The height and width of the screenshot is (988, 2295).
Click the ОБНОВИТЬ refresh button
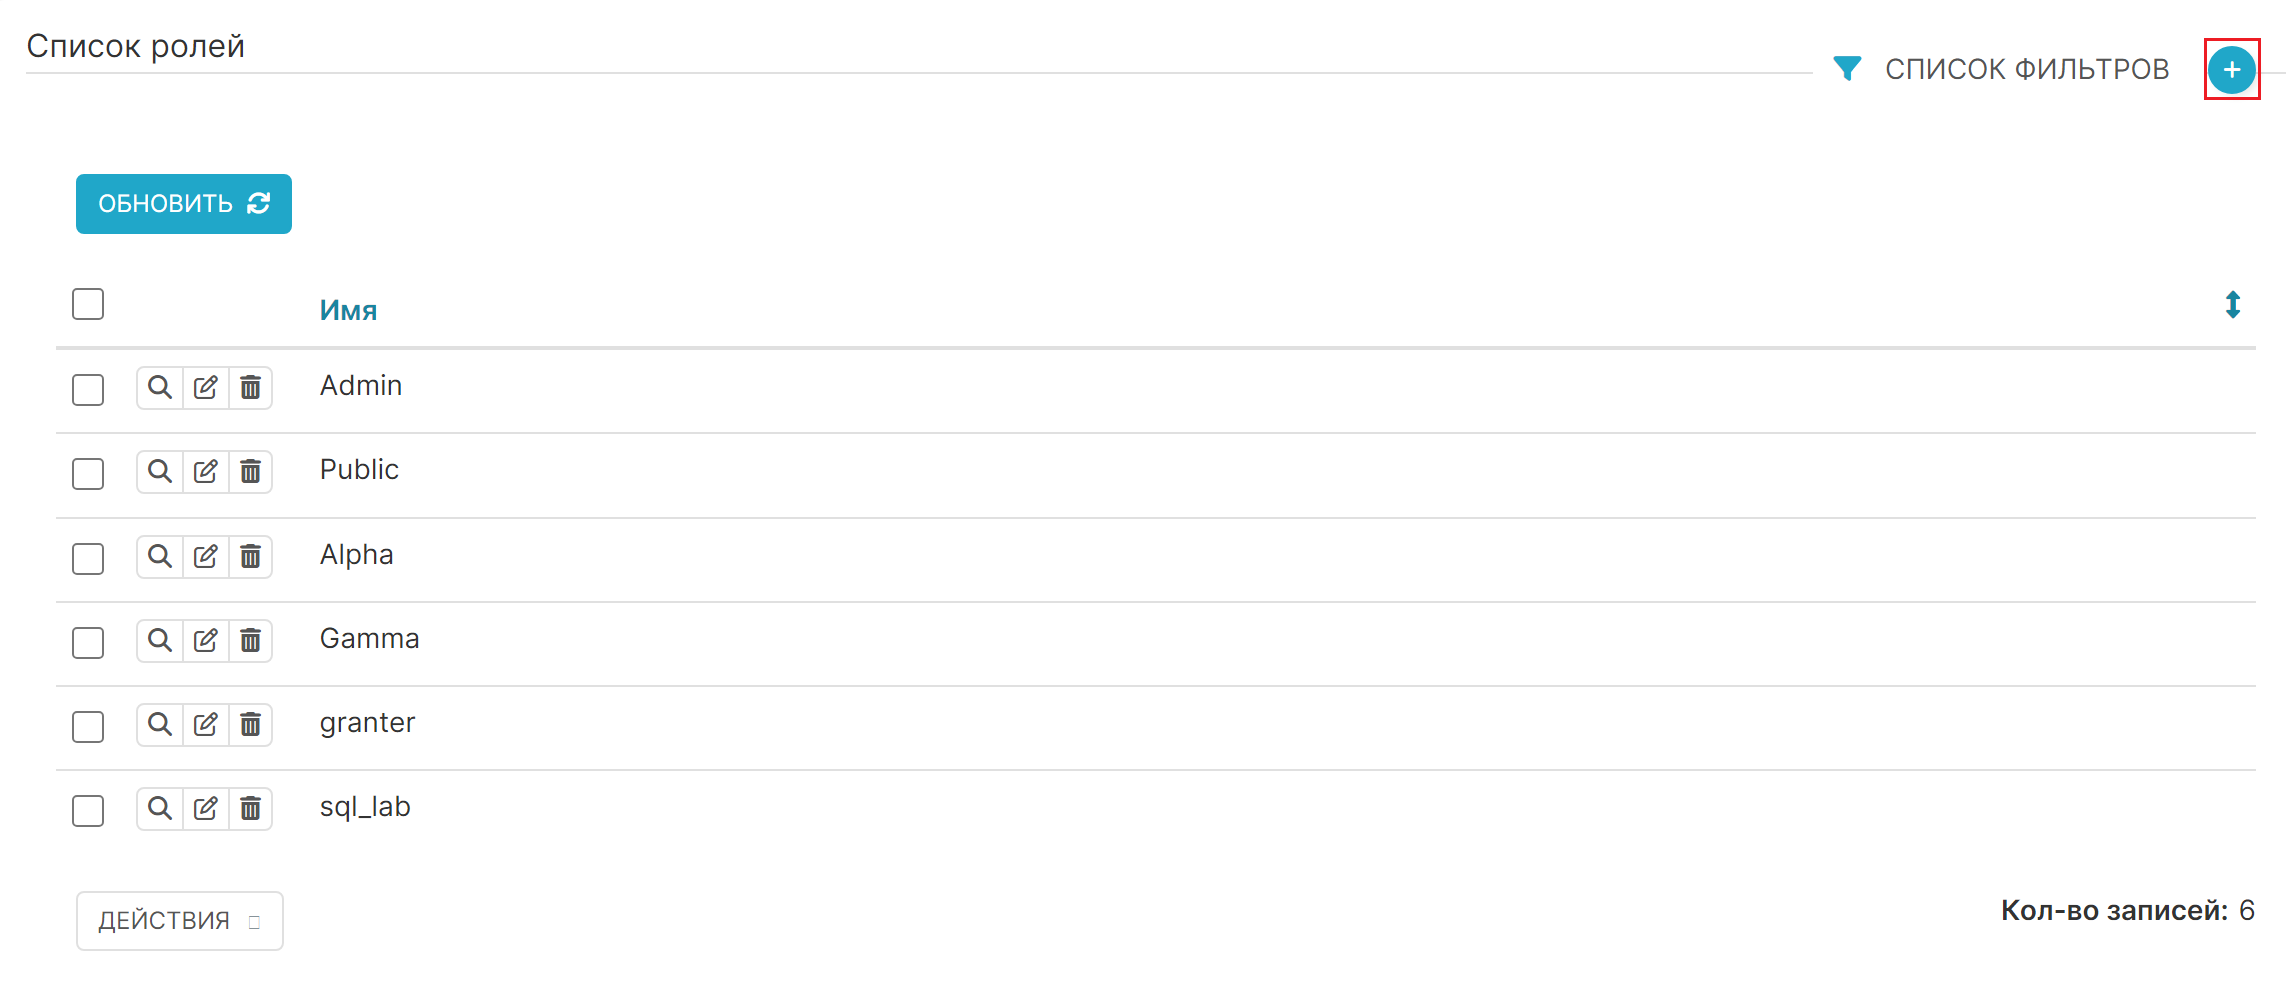pyautogui.click(x=184, y=204)
